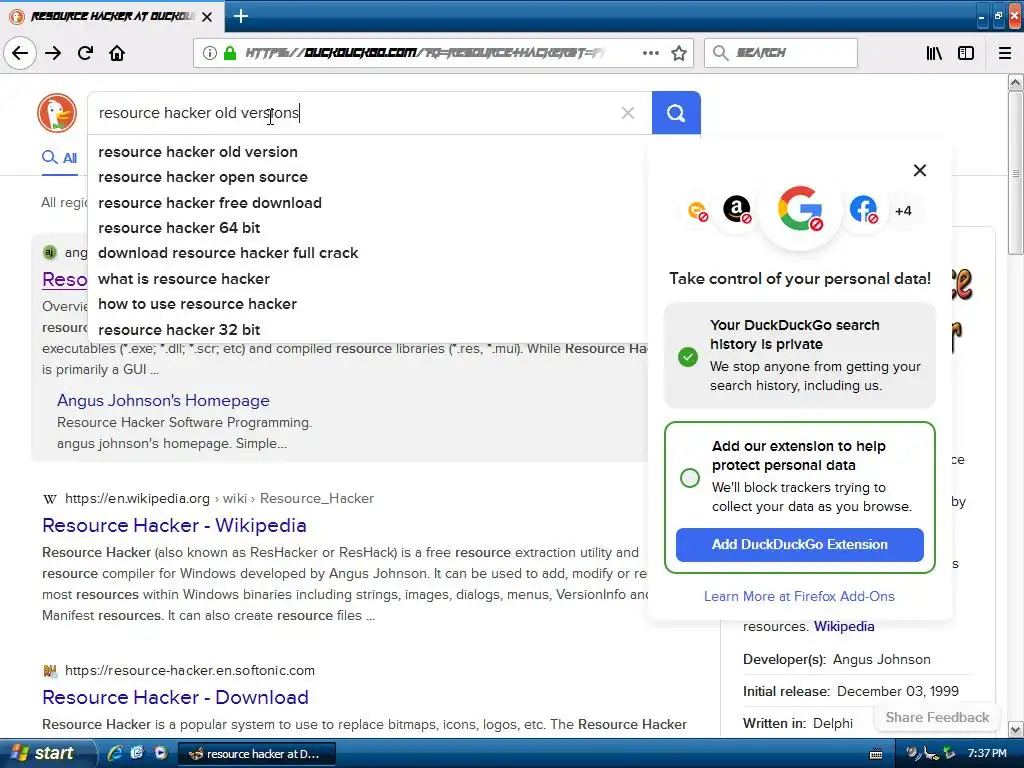The height and width of the screenshot is (768, 1024).
Task: Bookmark this page with the star
Action: click(x=679, y=53)
